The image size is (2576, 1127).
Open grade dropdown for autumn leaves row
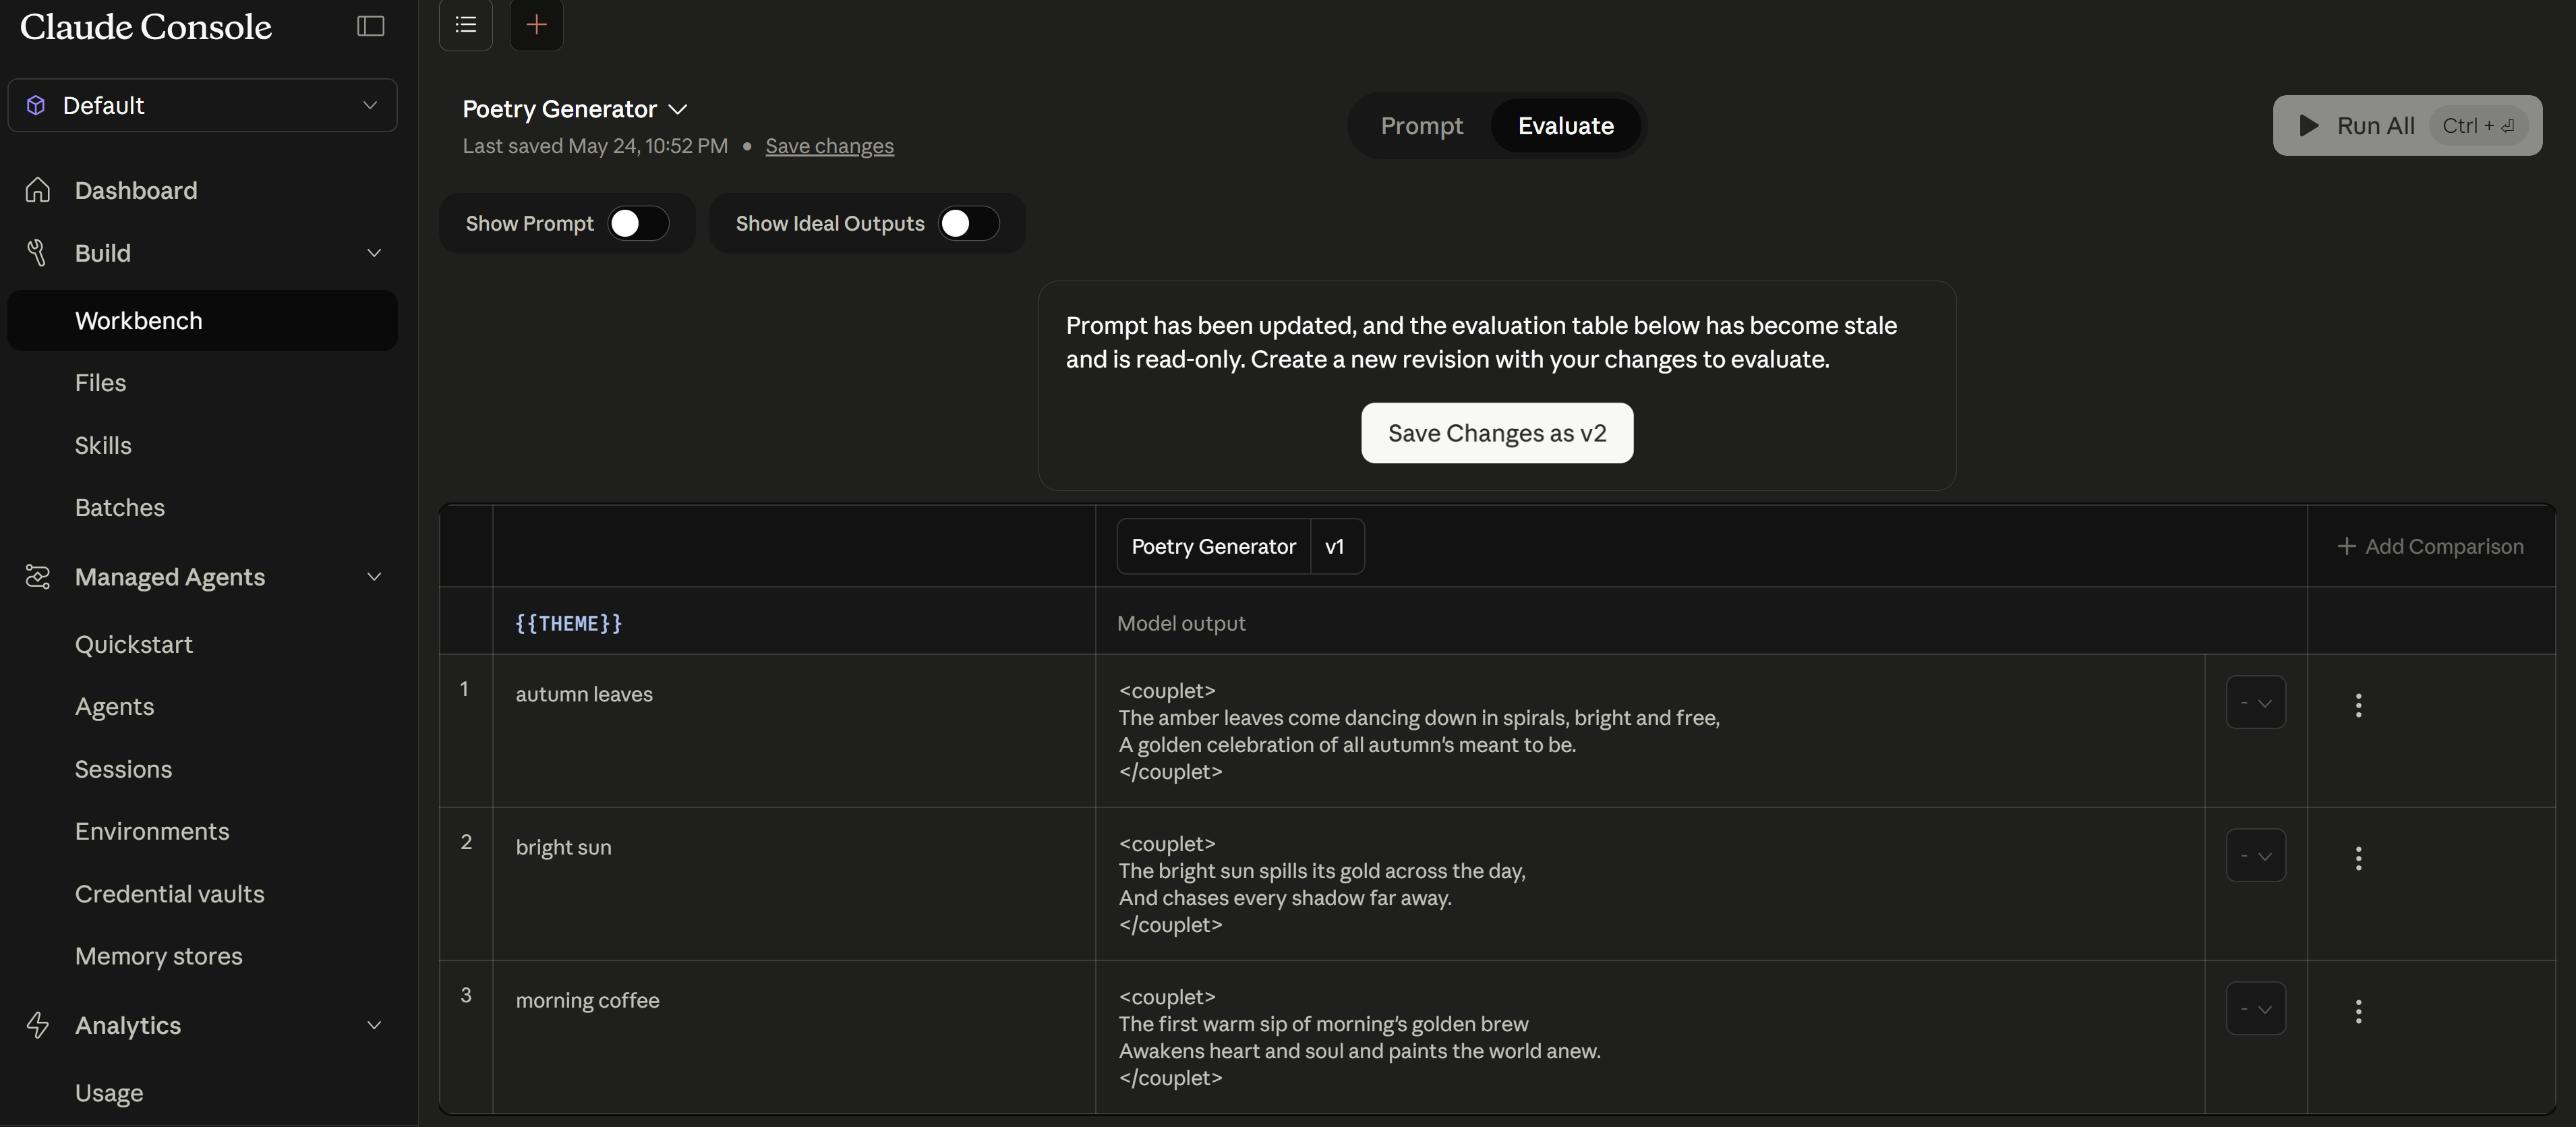pos(2255,702)
